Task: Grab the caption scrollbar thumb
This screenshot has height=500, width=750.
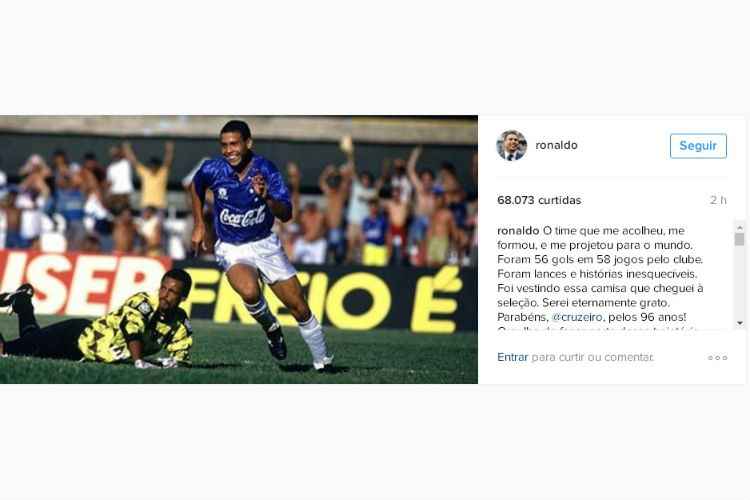Action: coord(740,239)
